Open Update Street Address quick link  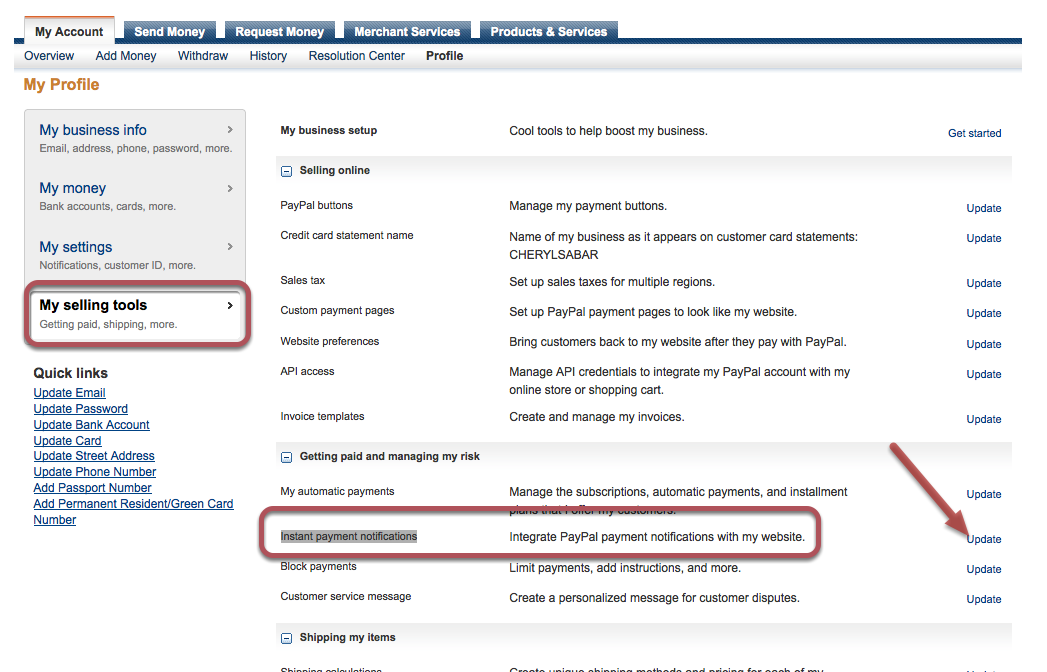tap(94, 456)
